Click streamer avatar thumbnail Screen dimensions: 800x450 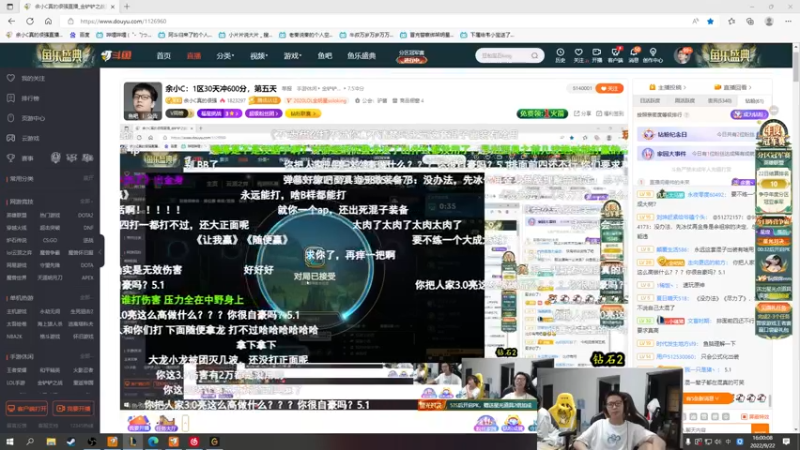pos(143,101)
